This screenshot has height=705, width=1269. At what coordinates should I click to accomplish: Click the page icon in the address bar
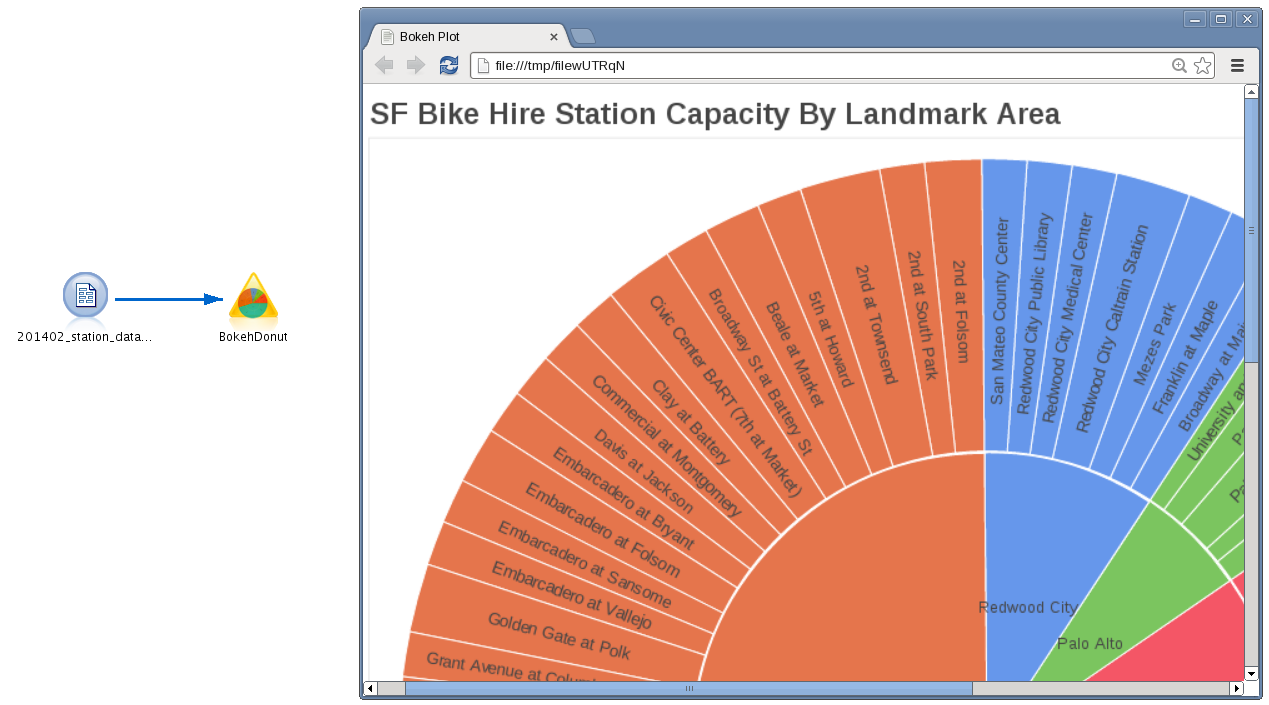tap(483, 66)
